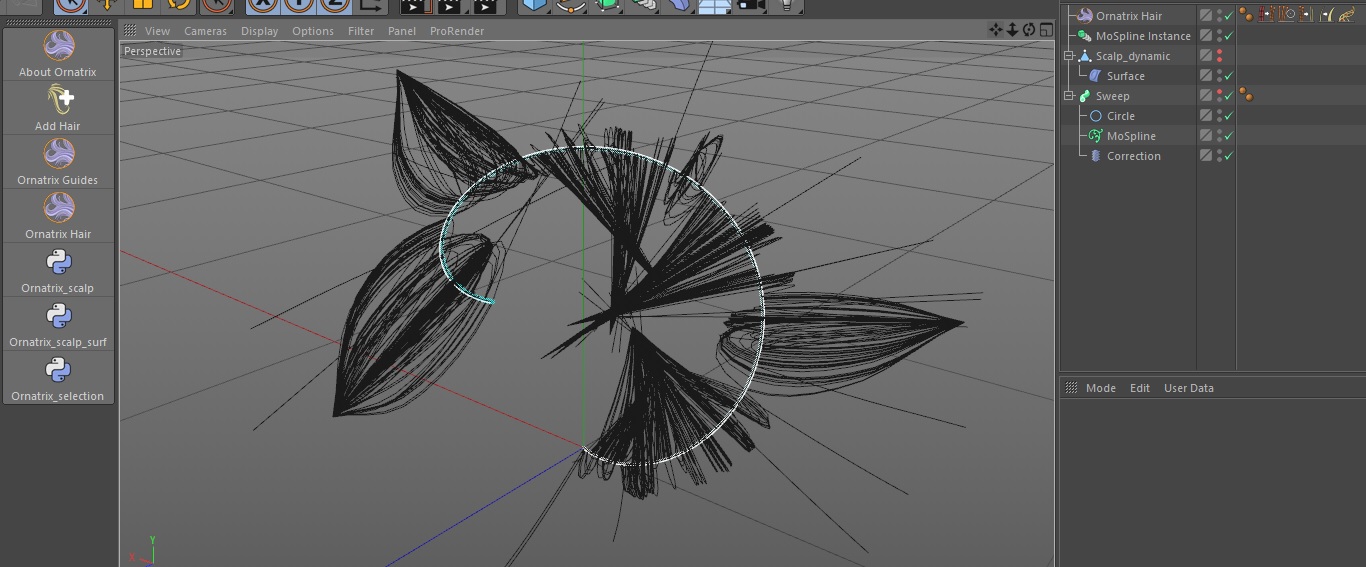1366x567 pixels.
Task: Toggle visibility dots for Scalp_dynamic object
Action: tap(1219, 56)
